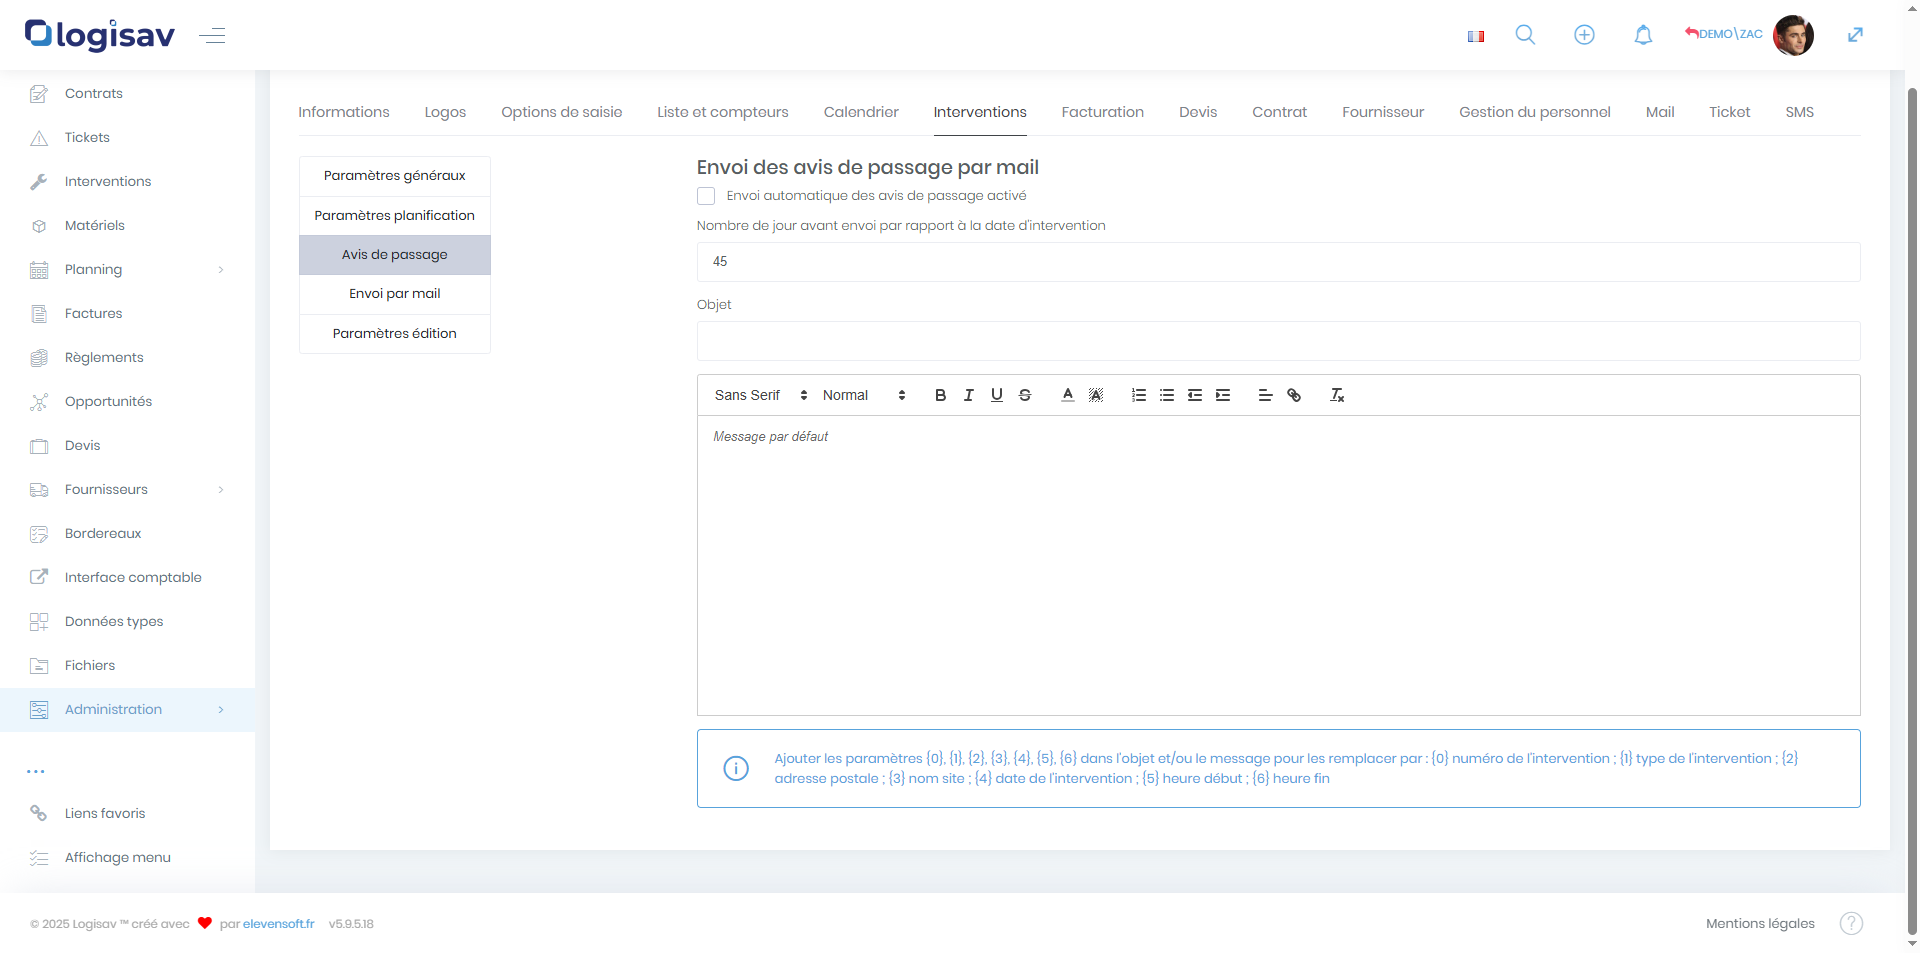1920x953 pixels.
Task: Click the search magnifier icon
Action: click(x=1525, y=35)
